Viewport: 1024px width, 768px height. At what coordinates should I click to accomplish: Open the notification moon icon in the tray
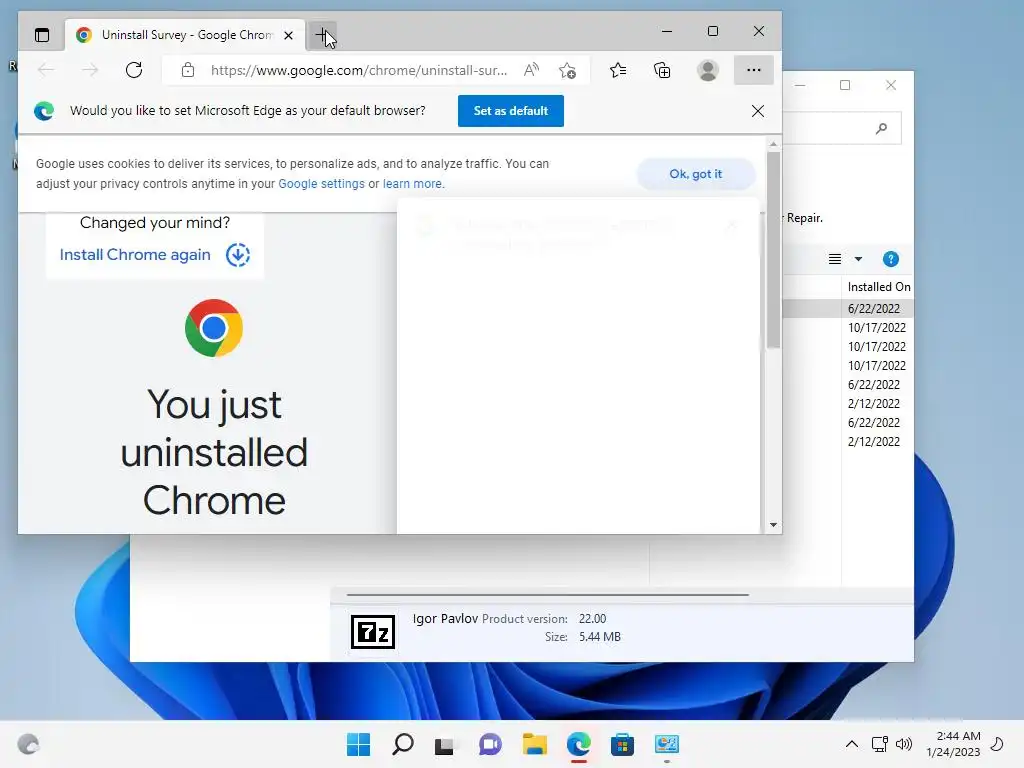(997, 744)
